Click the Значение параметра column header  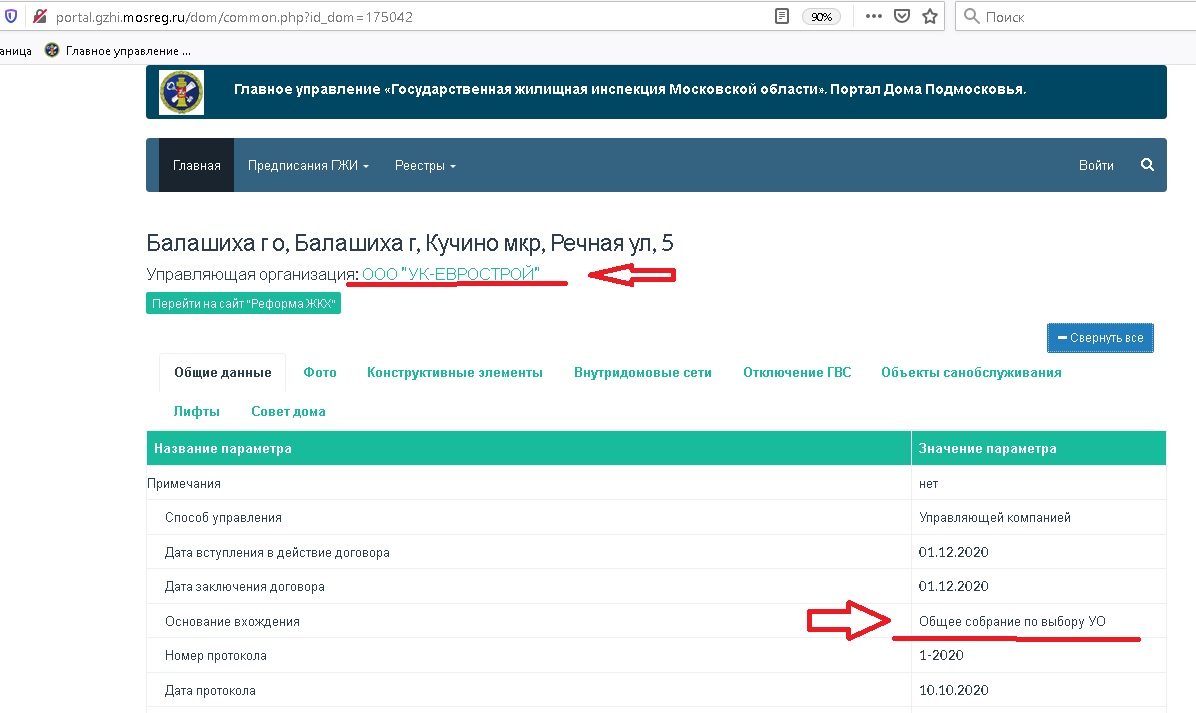point(1039,448)
